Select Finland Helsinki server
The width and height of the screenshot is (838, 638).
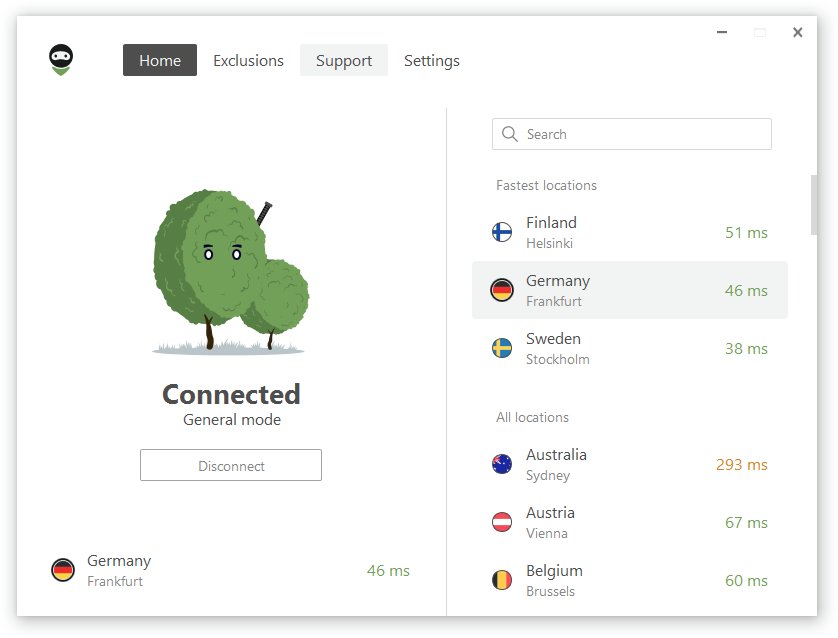pos(630,232)
